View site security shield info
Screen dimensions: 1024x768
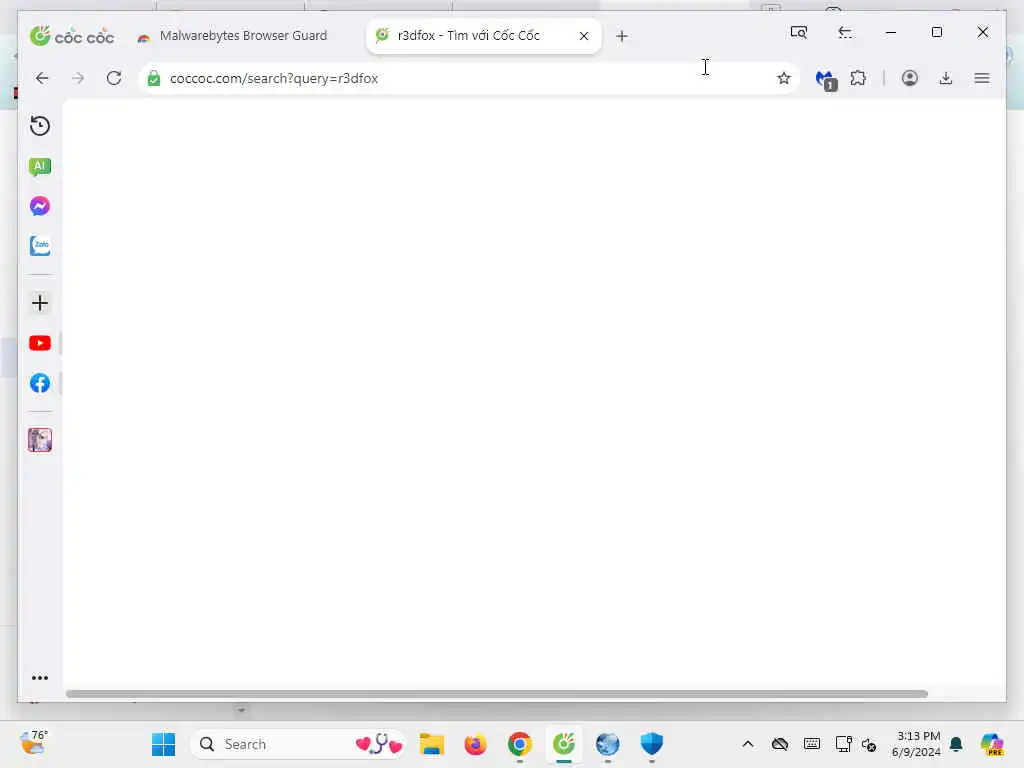coord(154,78)
